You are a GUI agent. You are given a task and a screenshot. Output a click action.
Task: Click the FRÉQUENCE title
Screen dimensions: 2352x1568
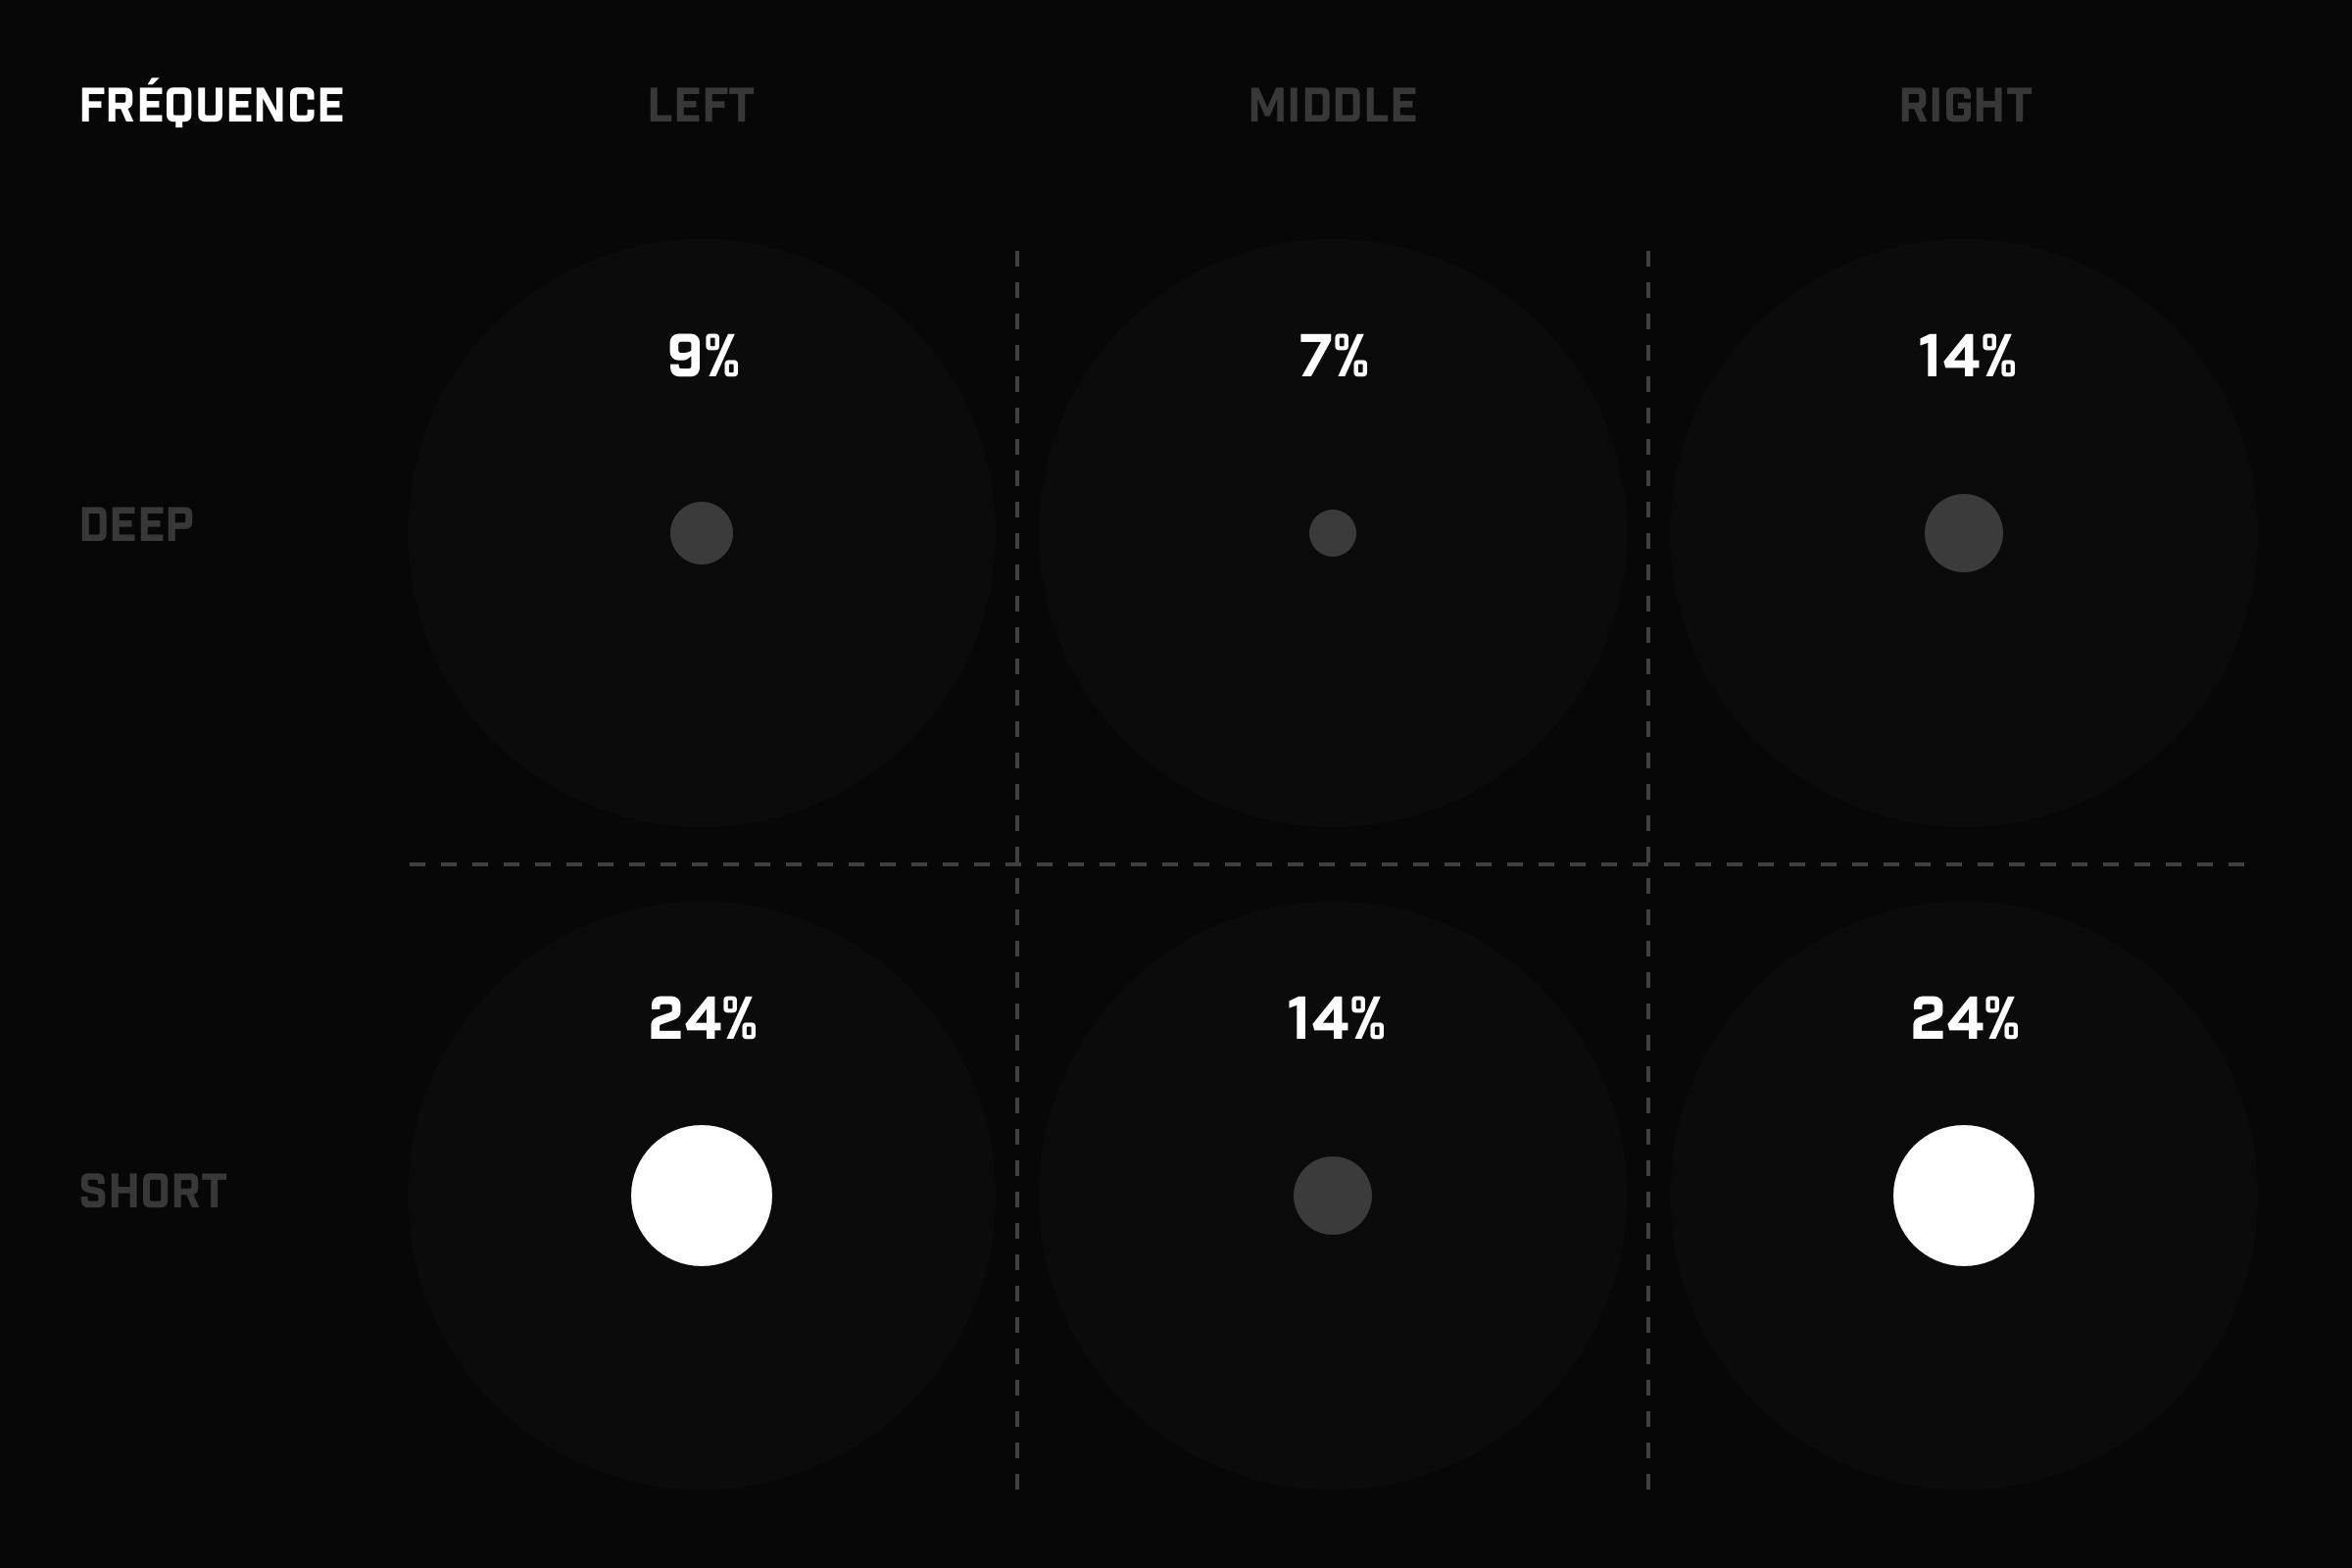click(x=211, y=105)
